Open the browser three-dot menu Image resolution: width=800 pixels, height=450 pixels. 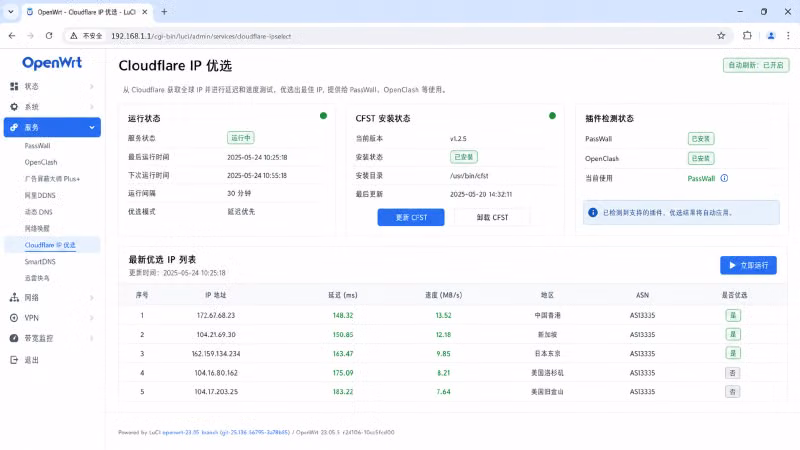pos(788,36)
